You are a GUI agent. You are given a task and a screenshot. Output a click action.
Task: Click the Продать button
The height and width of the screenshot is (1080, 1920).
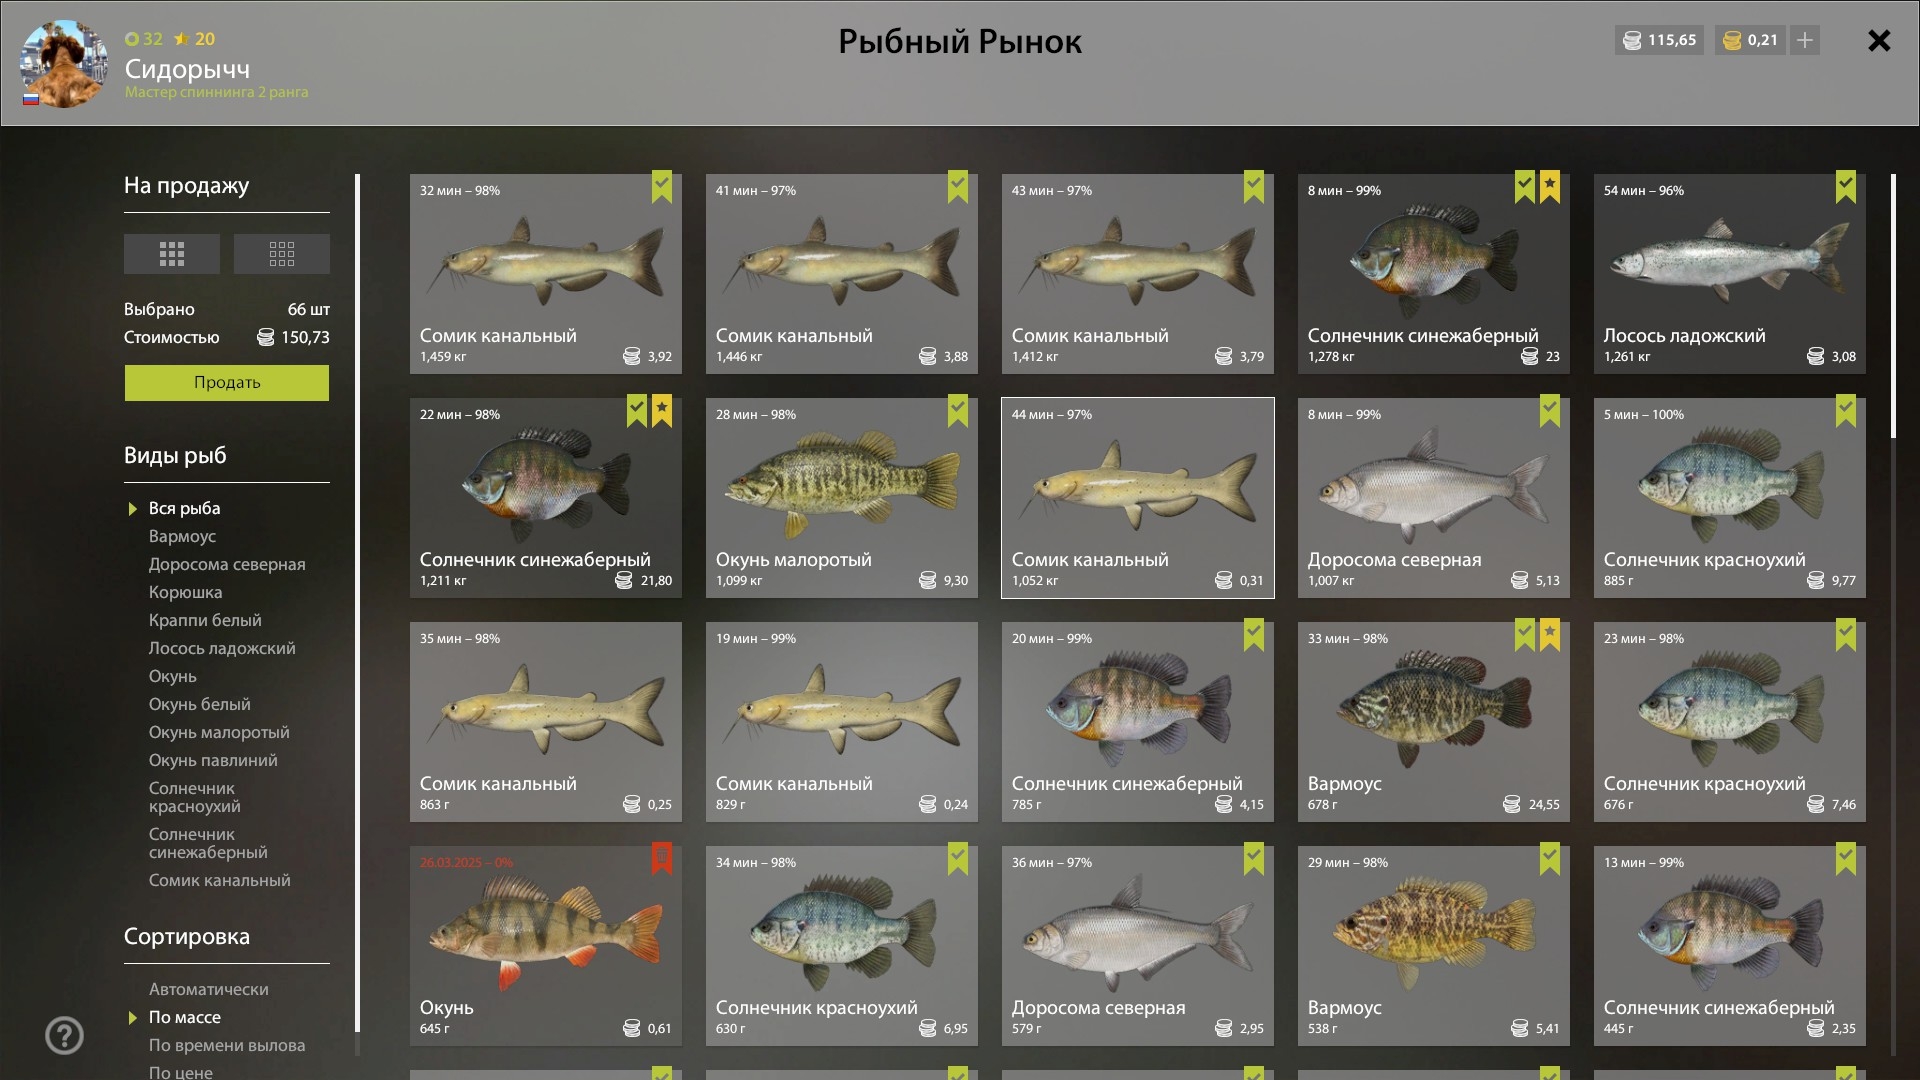pyautogui.click(x=227, y=382)
